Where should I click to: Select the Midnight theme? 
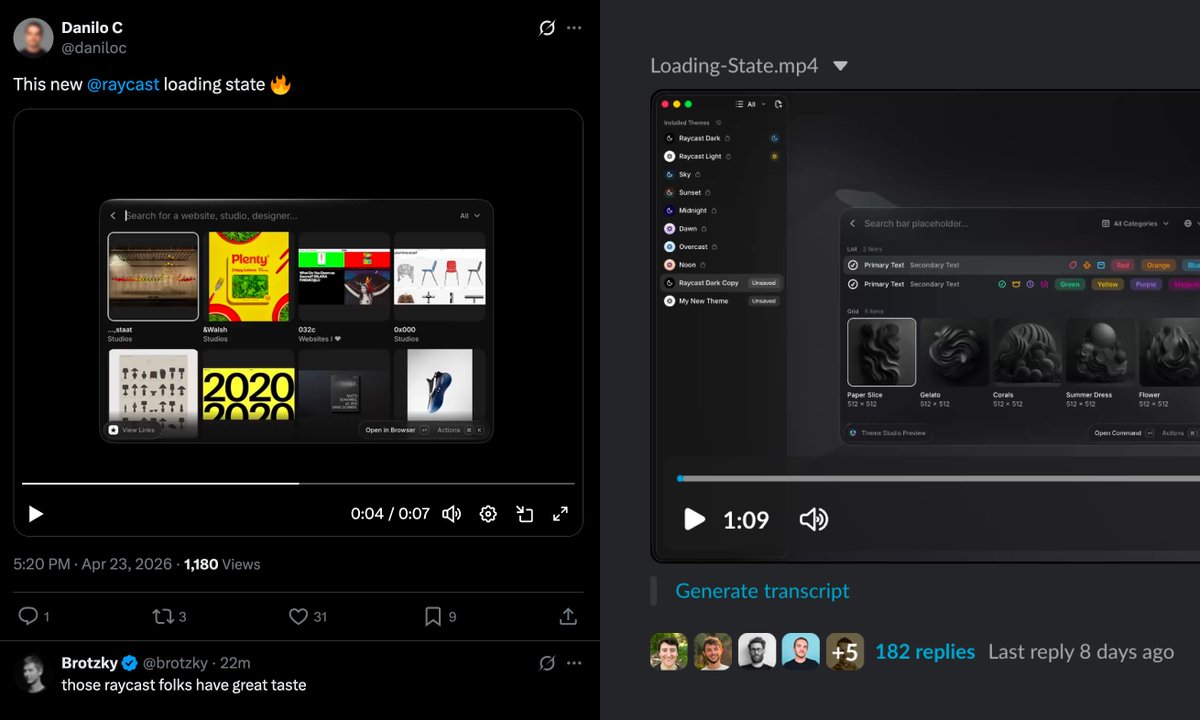point(692,210)
